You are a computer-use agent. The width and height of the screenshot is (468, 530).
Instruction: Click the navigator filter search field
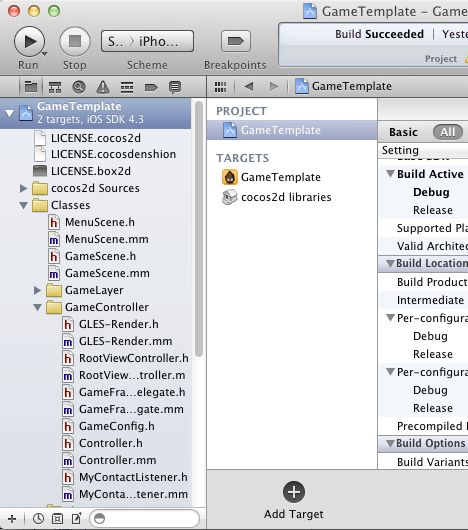[144, 519]
